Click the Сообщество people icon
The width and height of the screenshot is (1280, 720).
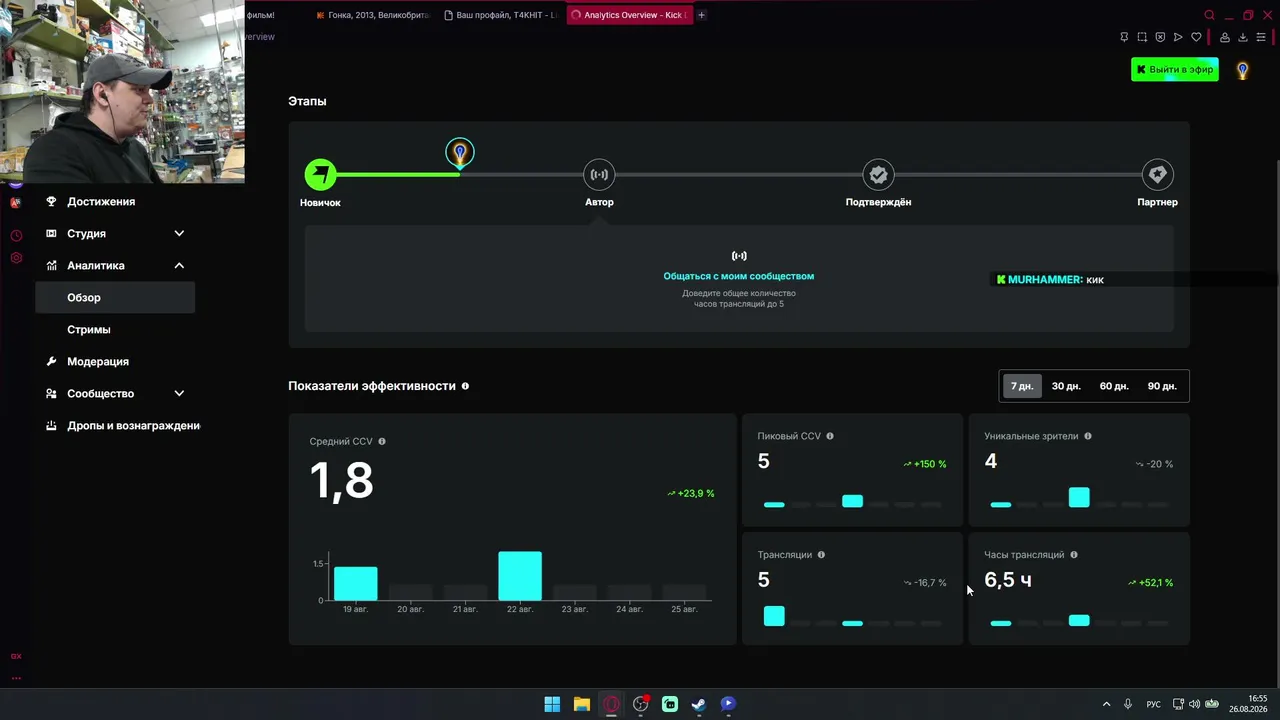point(51,393)
